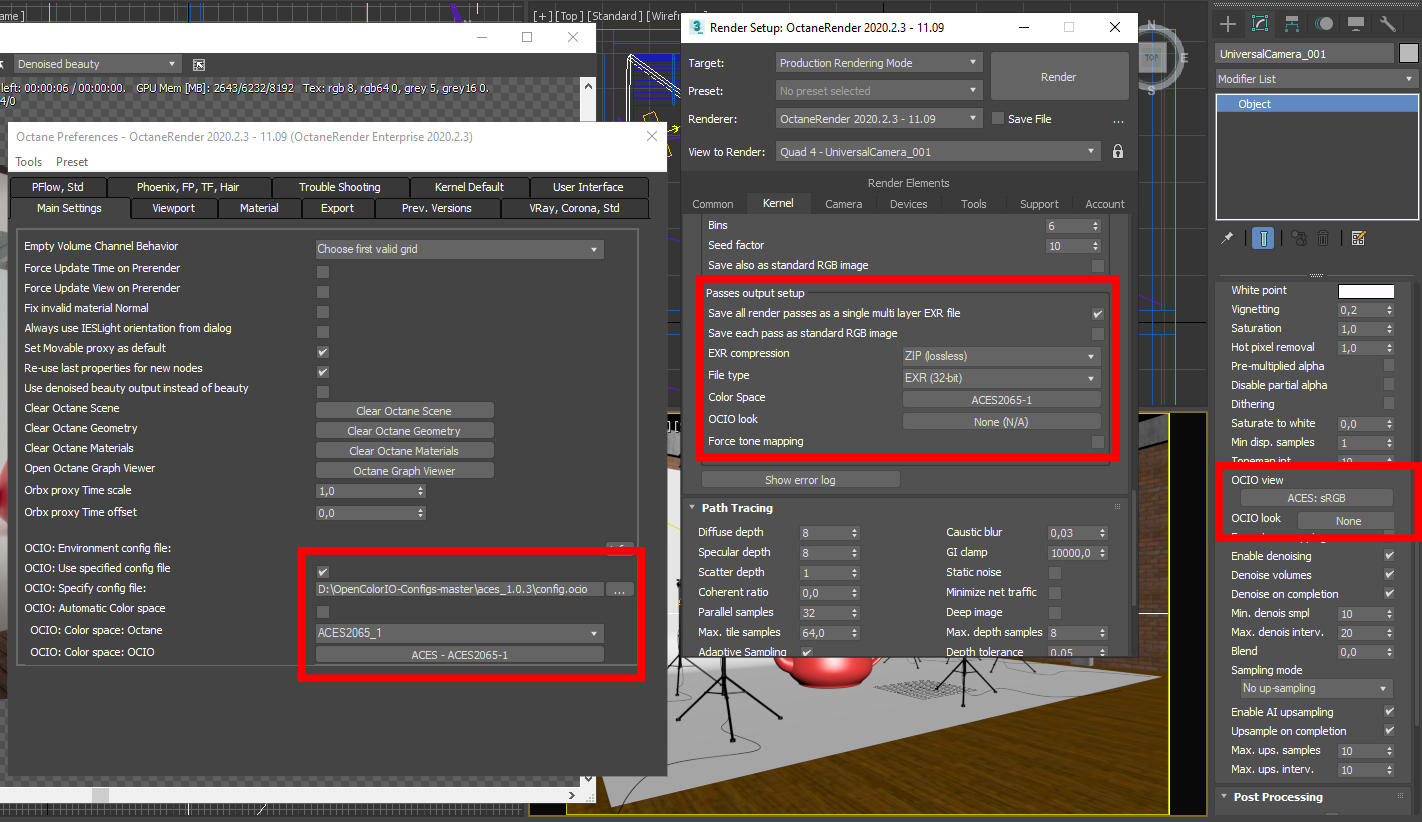Viewport: 1422px width, 822px height.
Task: Click the Pin Stack icon
Action: [1227, 238]
